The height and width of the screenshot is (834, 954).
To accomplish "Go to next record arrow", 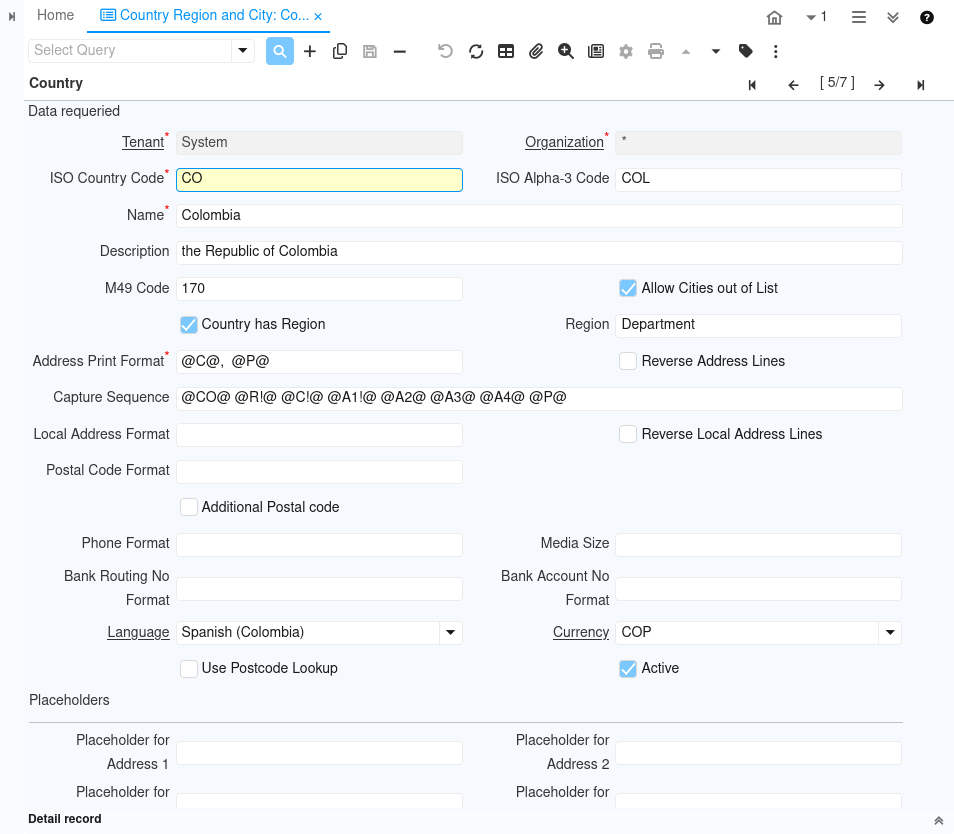I will [x=879, y=85].
